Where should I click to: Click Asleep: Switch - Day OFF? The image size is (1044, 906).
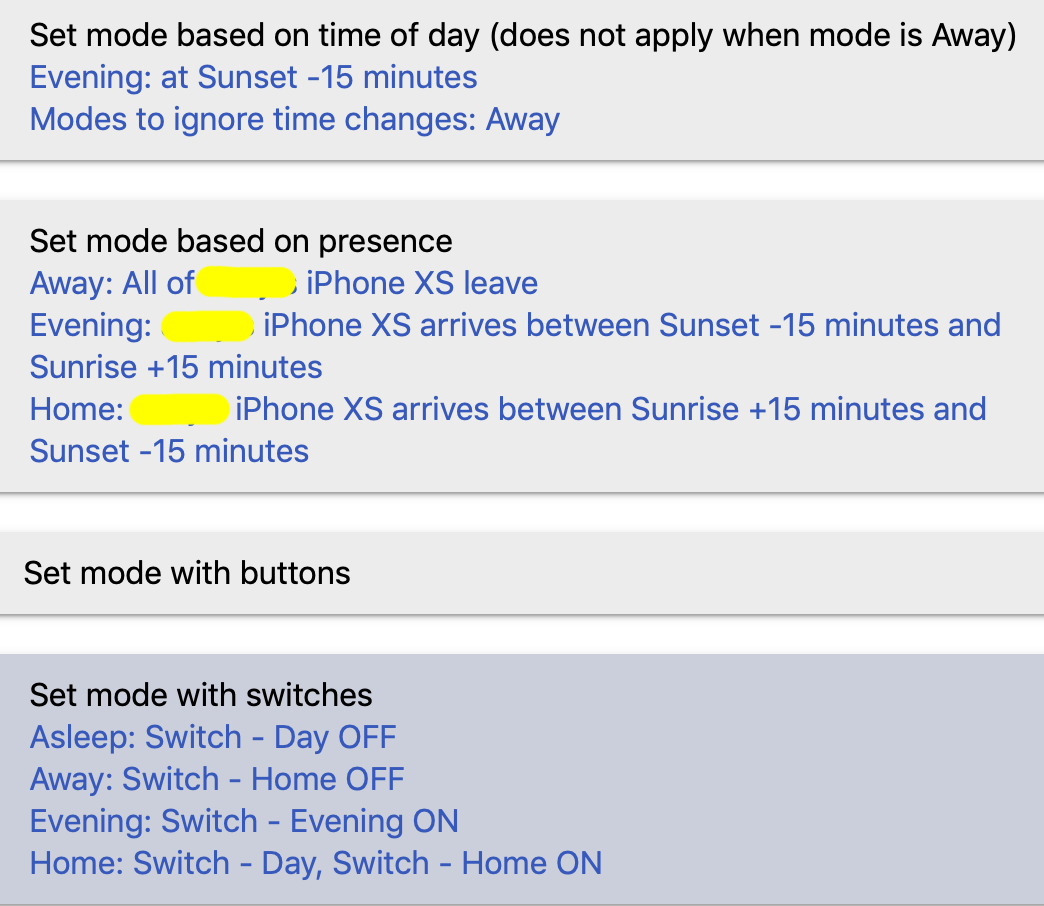click(213, 738)
